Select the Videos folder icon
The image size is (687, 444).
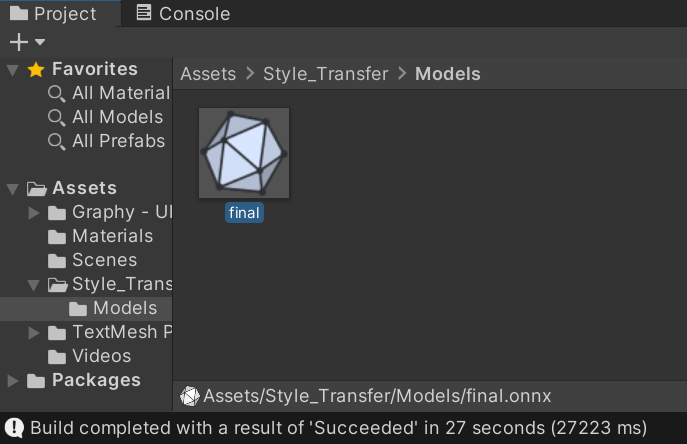(x=58, y=356)
